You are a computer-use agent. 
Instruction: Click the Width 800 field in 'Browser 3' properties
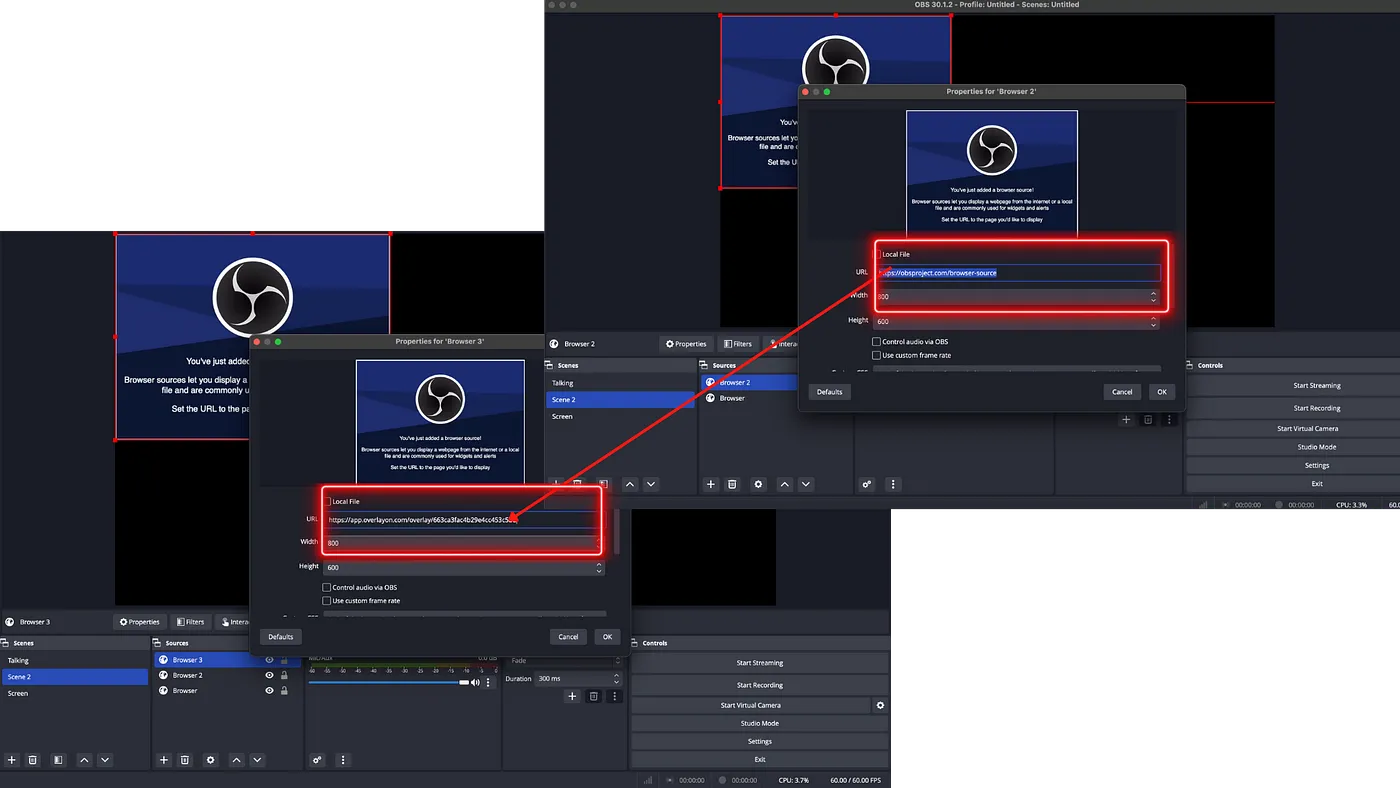coord(464,543)
